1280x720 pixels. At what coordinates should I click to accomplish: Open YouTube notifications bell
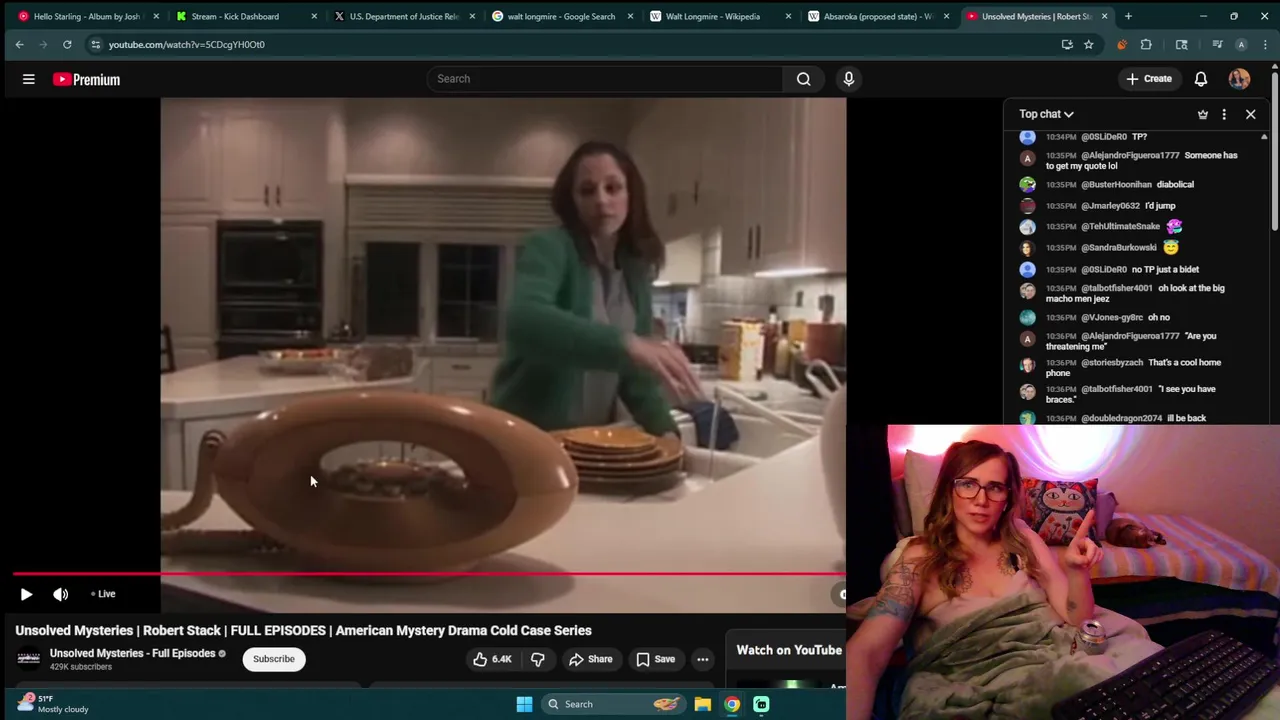pyautogui.click(x=1201, y=79)
